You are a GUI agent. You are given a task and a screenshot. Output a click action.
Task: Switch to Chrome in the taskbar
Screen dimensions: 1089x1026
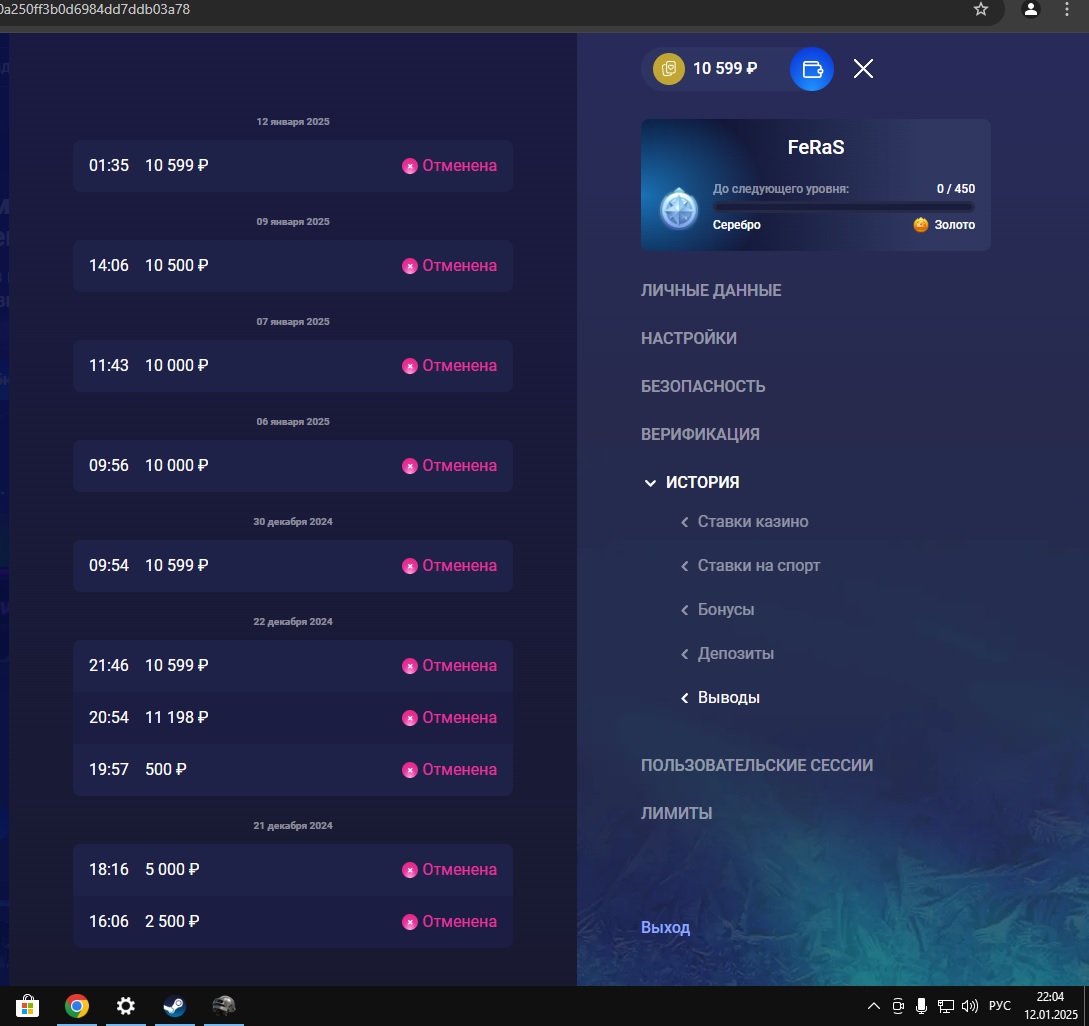[x=76, y=1005]
